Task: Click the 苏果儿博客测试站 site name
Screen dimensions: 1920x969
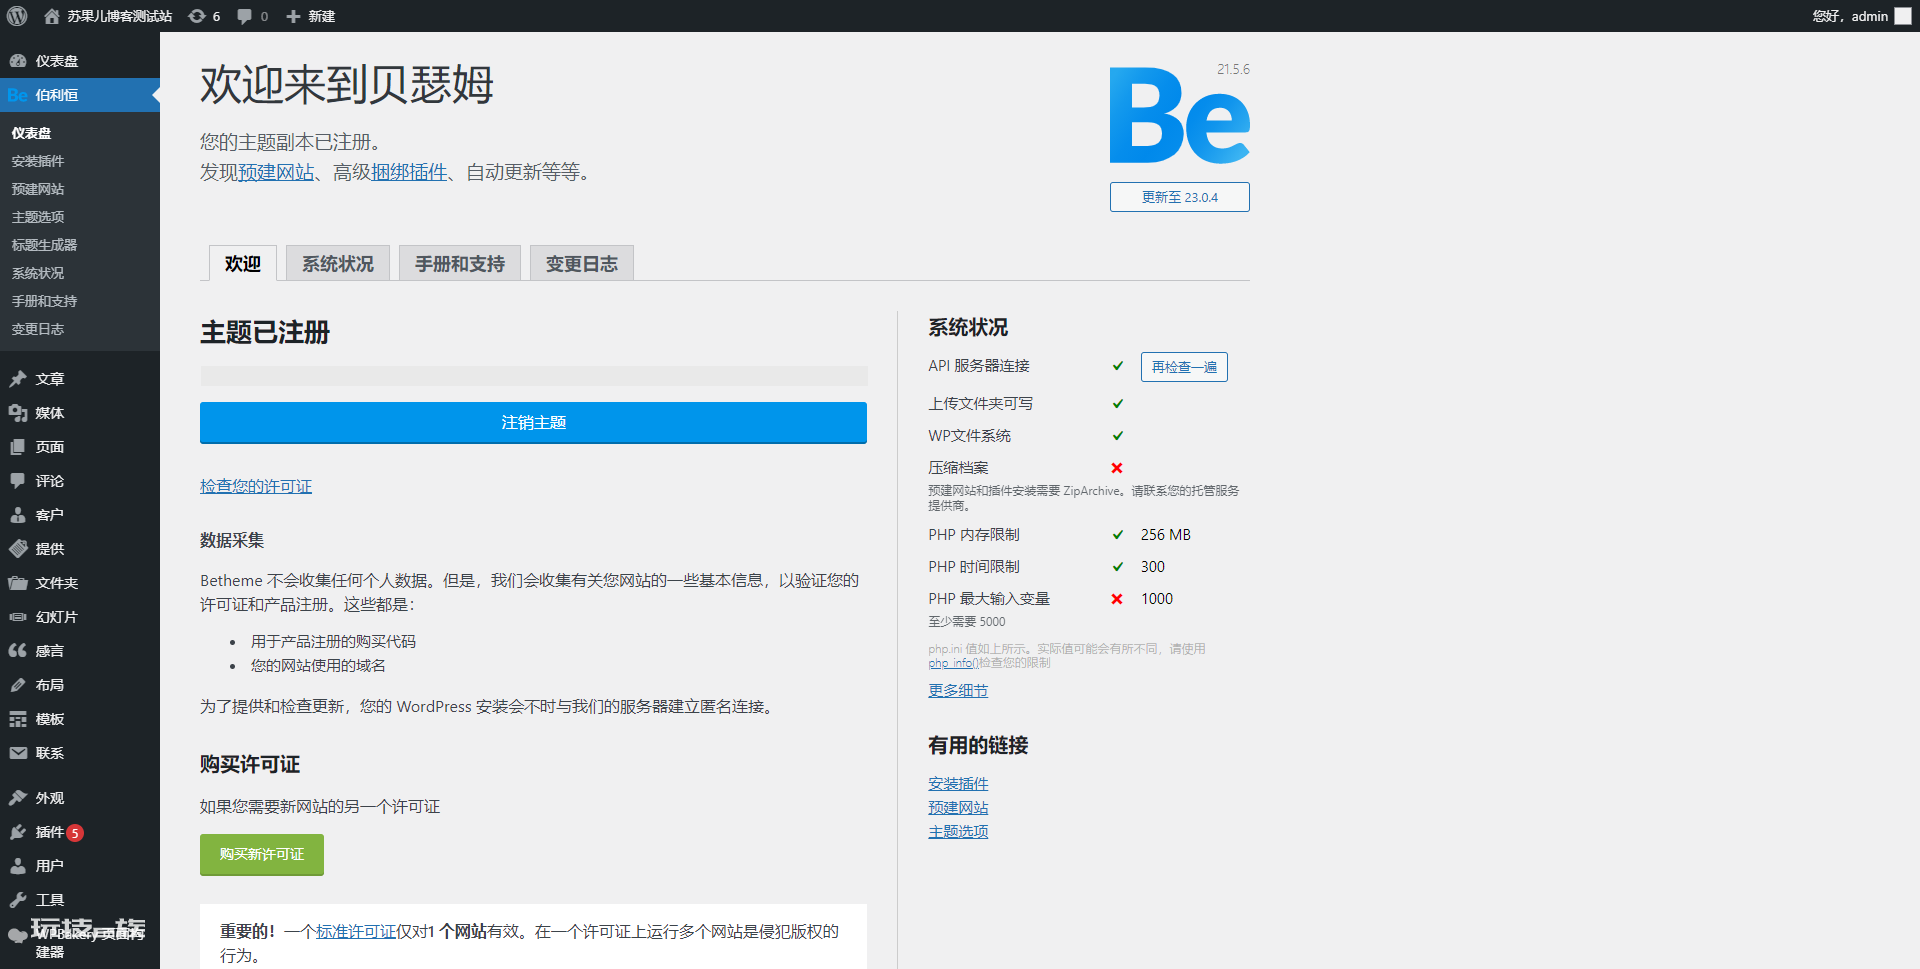Action: pos(120,16)
